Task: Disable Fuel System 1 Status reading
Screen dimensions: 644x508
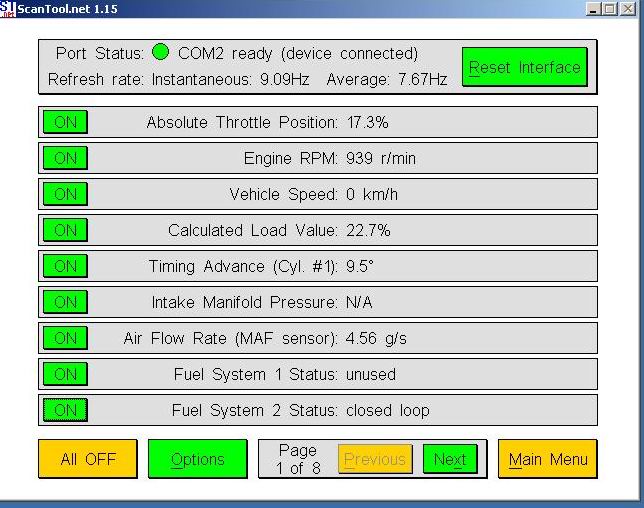Action: pyautogui.click(x=65, y=374)
